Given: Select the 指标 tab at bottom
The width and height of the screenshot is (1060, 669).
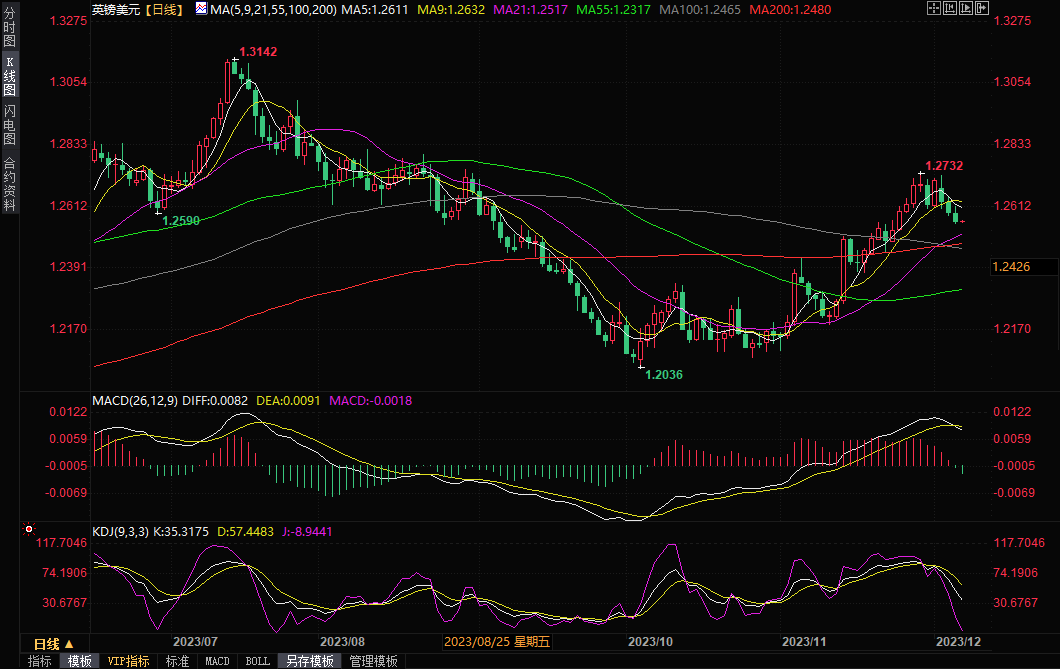Looking at the screenshot, I should pyautogui.click(x=39, y=661).
